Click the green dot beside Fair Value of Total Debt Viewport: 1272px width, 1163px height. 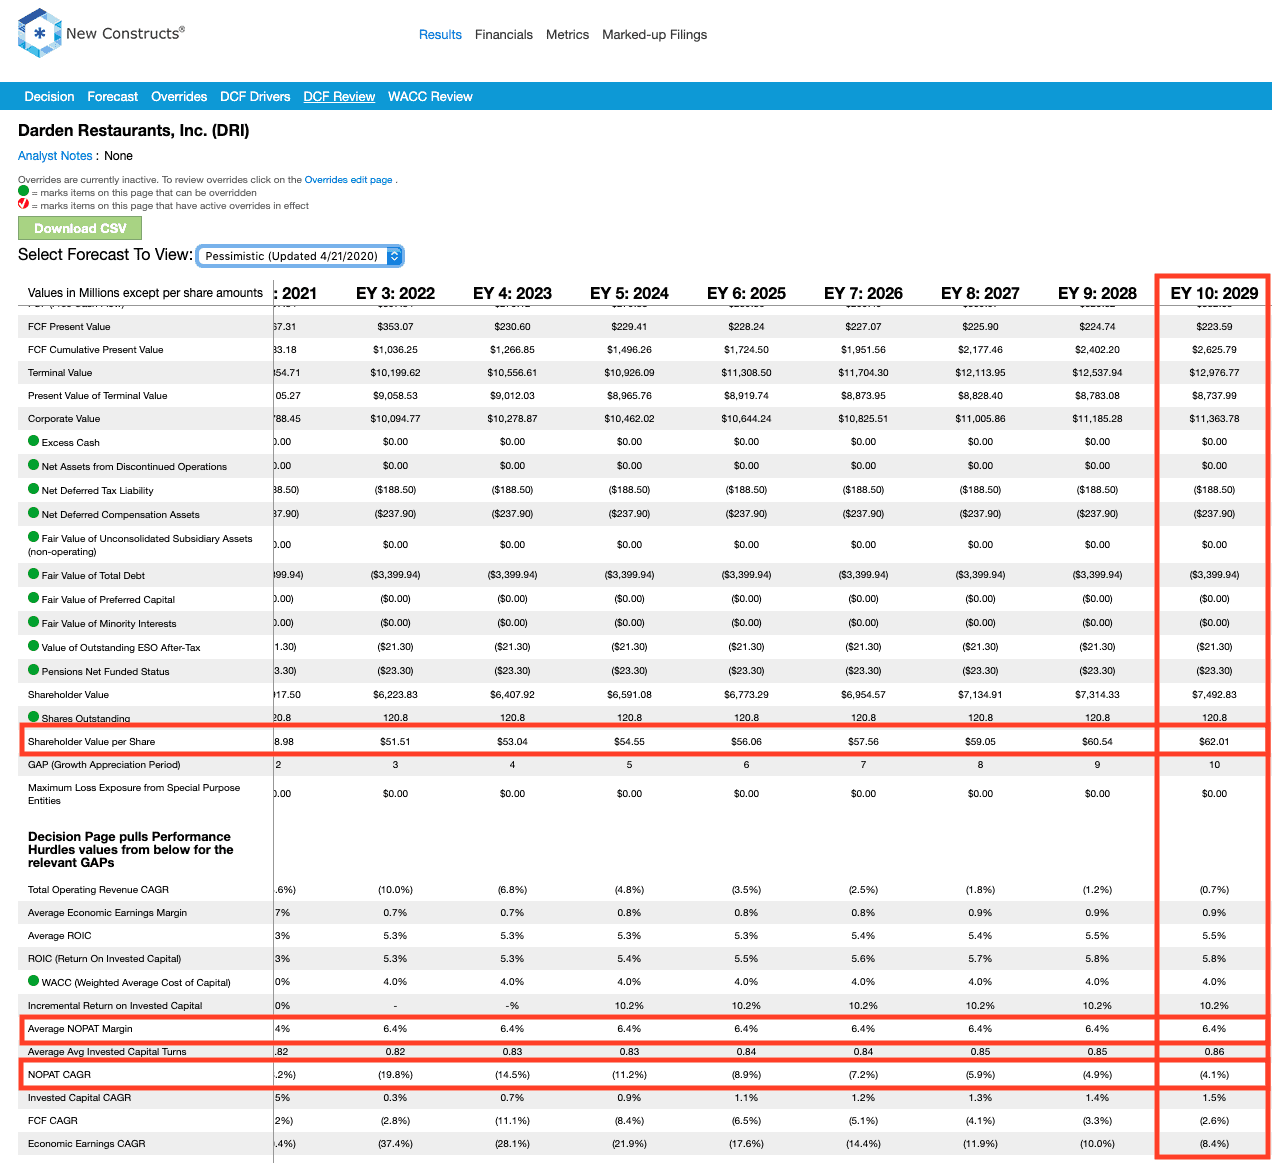(34, 574)
